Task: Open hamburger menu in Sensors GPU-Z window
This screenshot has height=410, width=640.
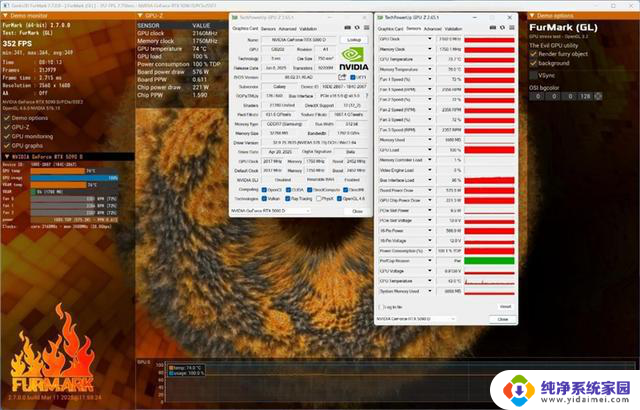Action: [512, 28]
